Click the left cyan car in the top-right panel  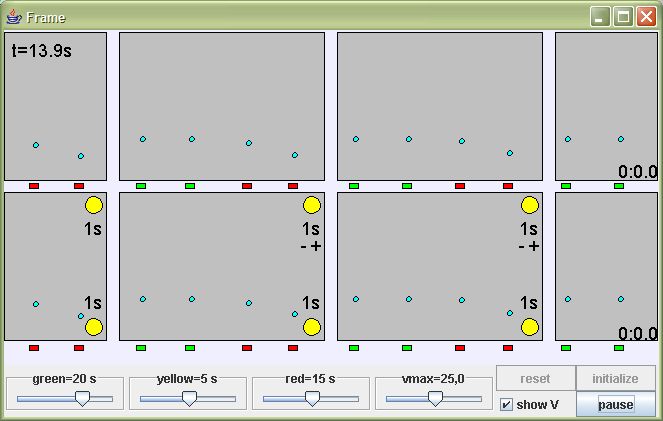[x=568, y=139]
